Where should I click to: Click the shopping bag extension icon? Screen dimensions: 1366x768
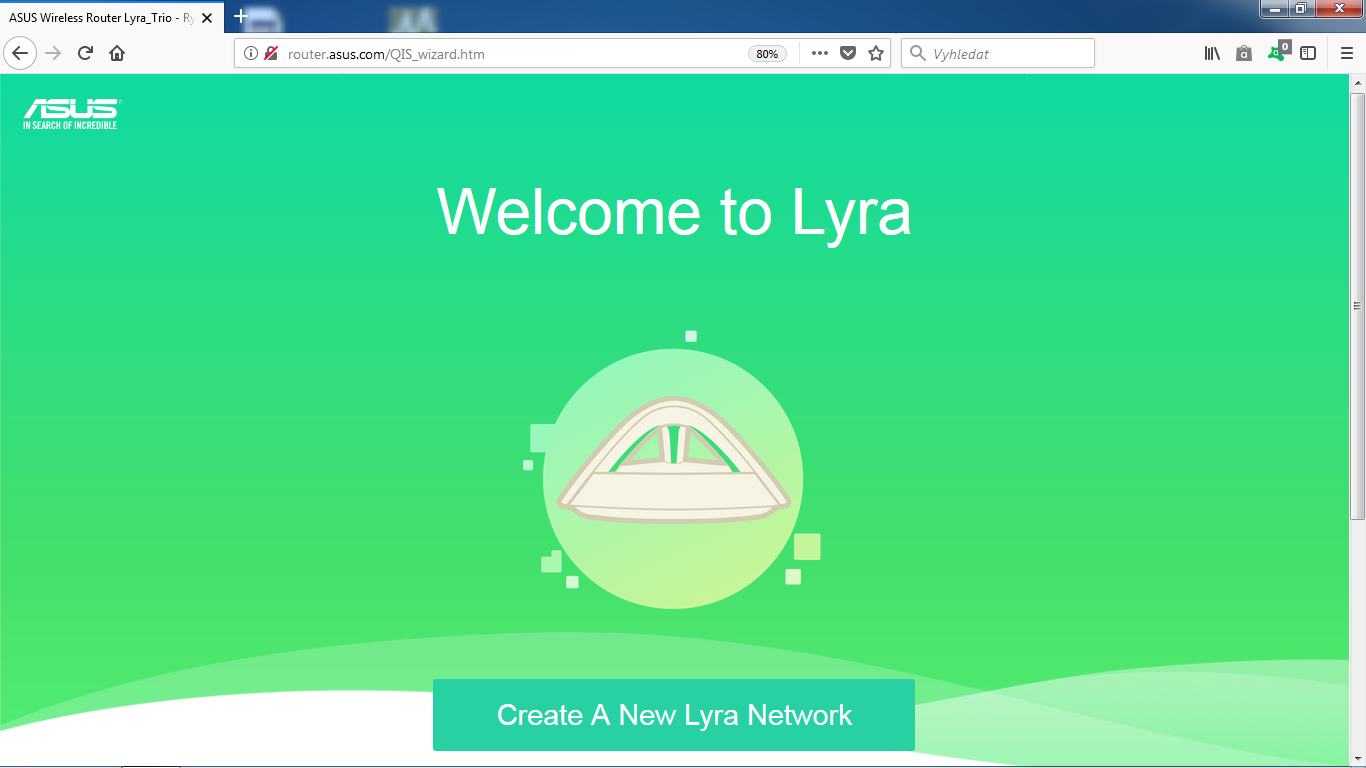(x=1244, y=53)
